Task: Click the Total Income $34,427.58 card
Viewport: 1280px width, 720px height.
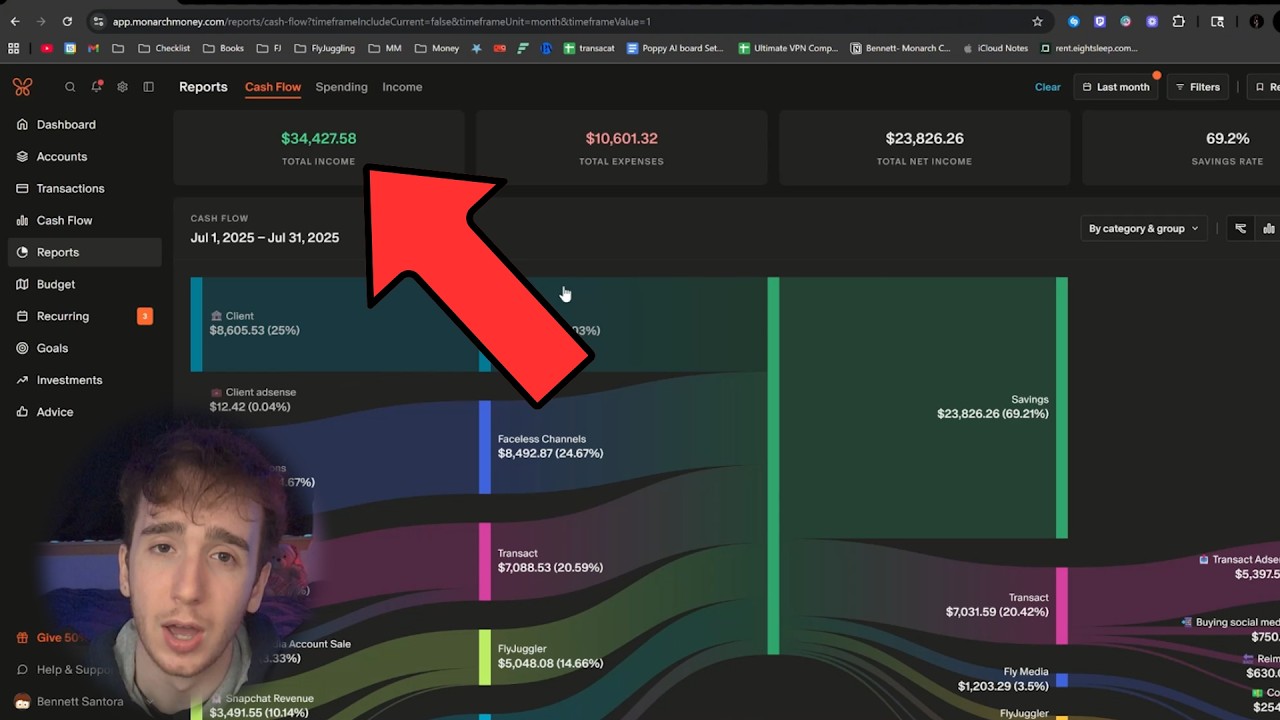Action: pos(319,148)
